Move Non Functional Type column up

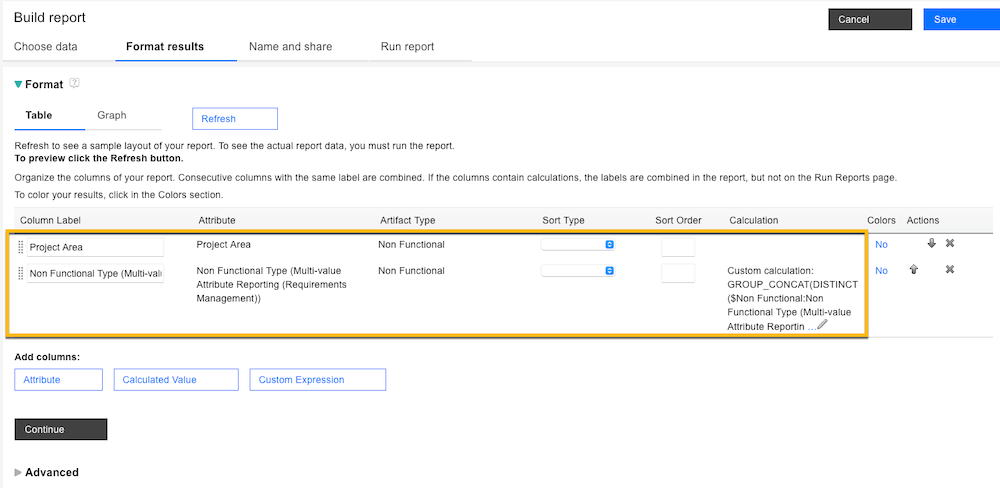pyautogui.click(x=913, y=270)
